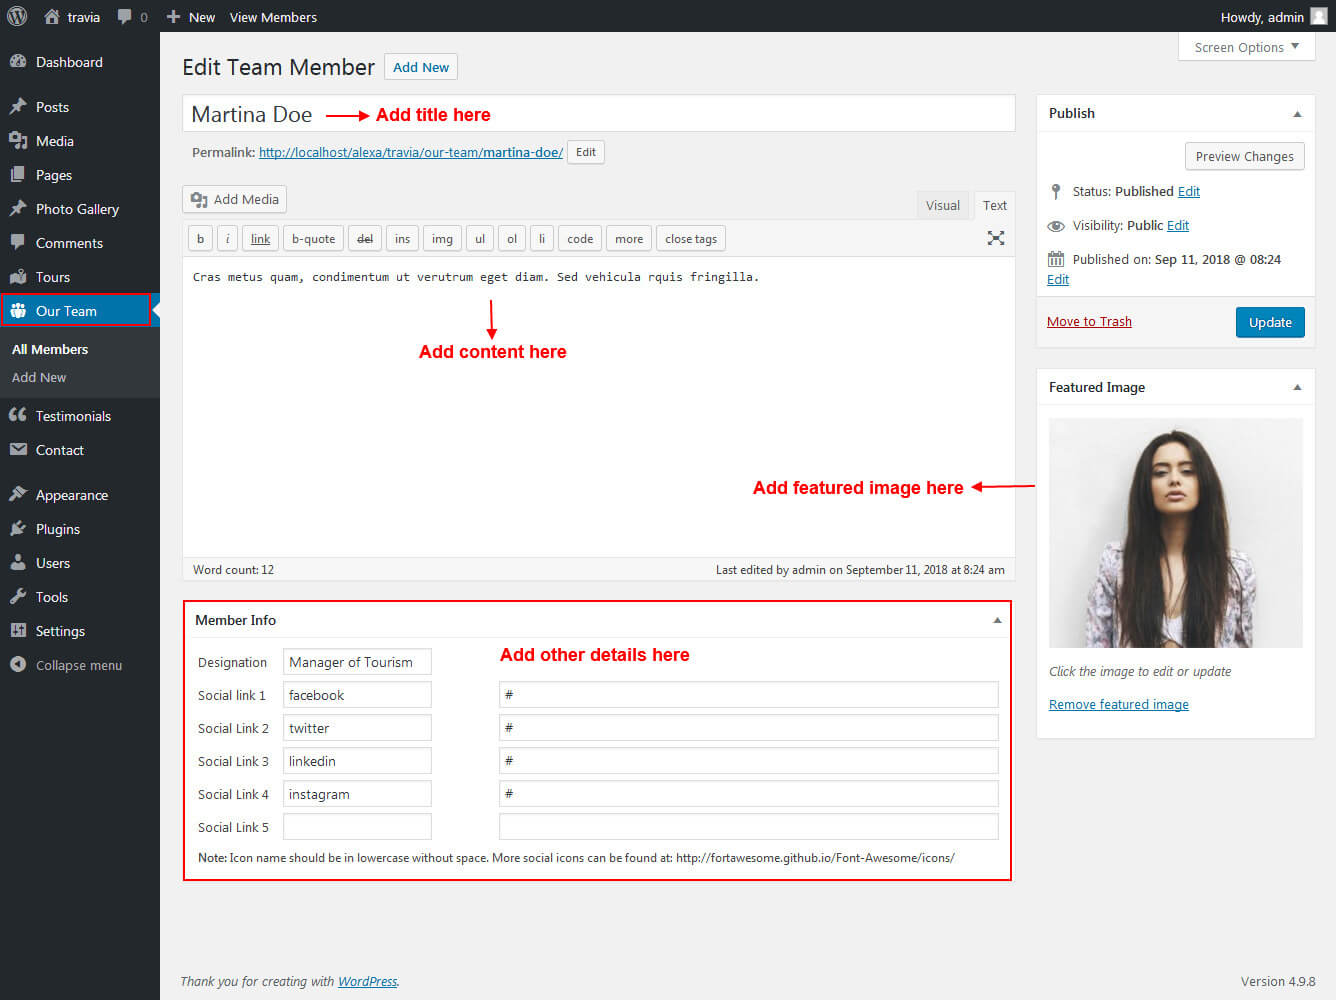The image size is (1336, 1000).
Task: Insert bold tag with b button
Action: tap(200, 238)
